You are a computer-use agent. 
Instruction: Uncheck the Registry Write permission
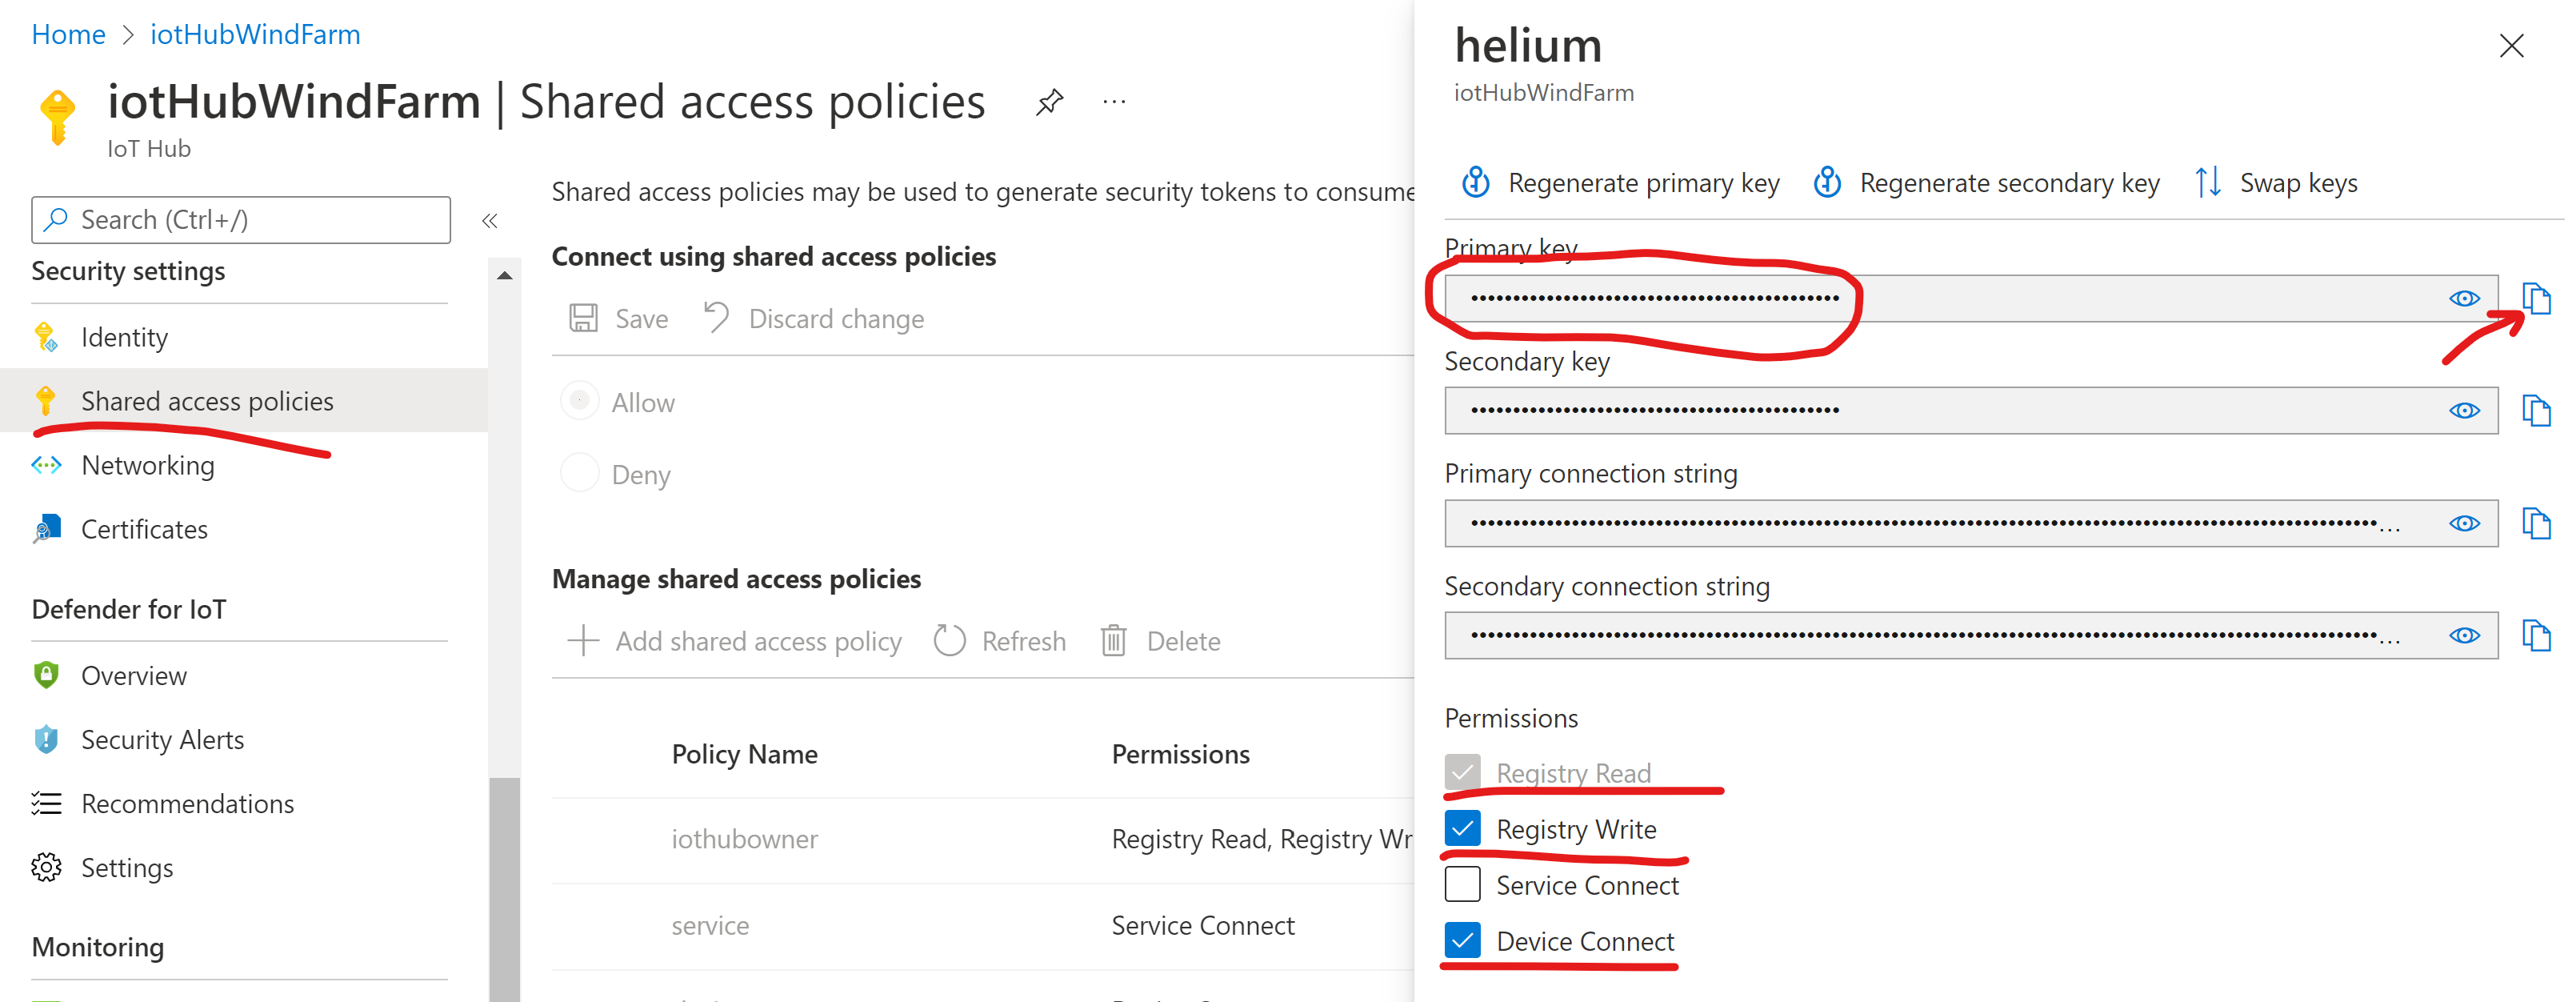[x=1462, y=828]
